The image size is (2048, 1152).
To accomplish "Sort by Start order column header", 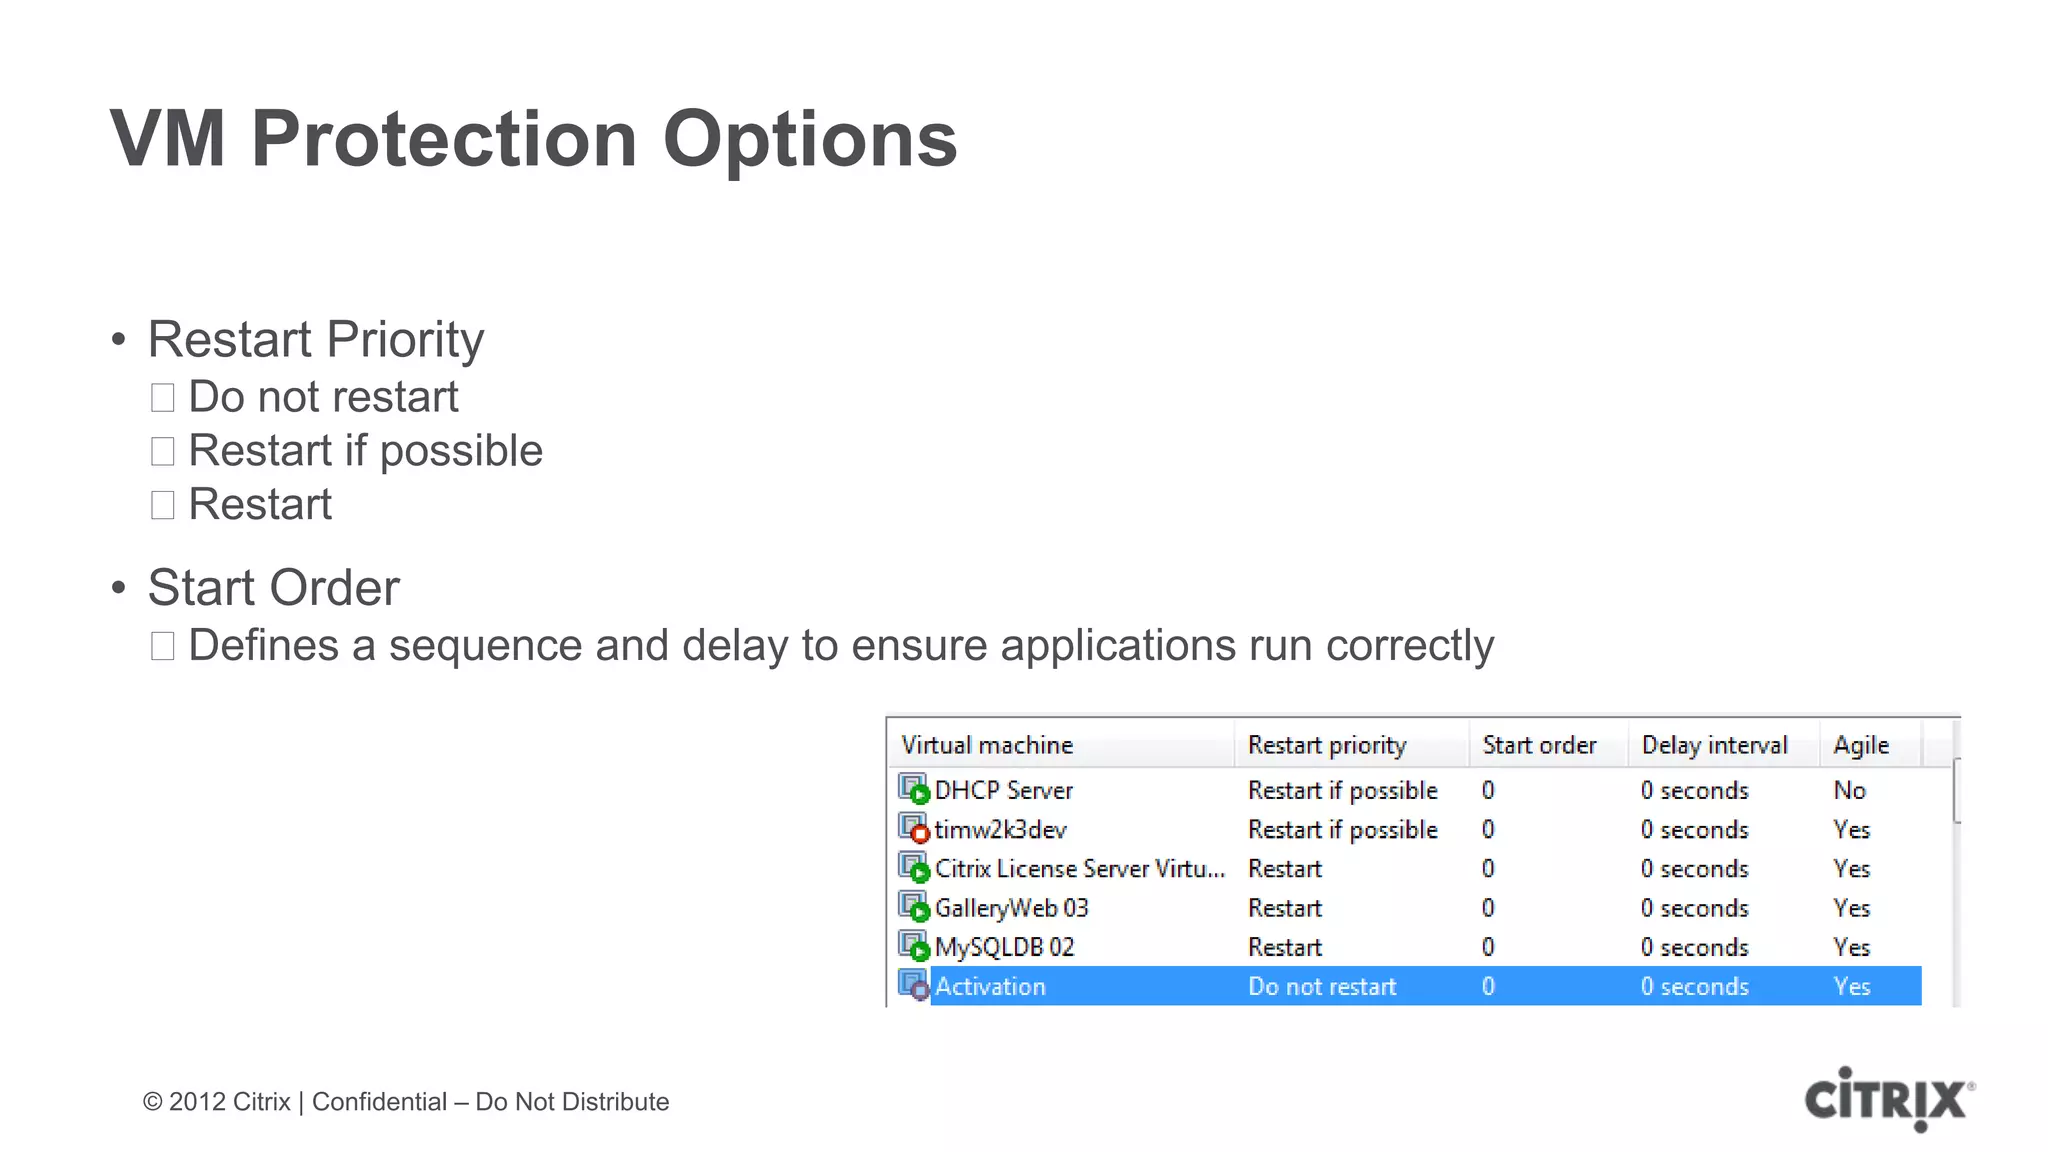I will 1549,745.
